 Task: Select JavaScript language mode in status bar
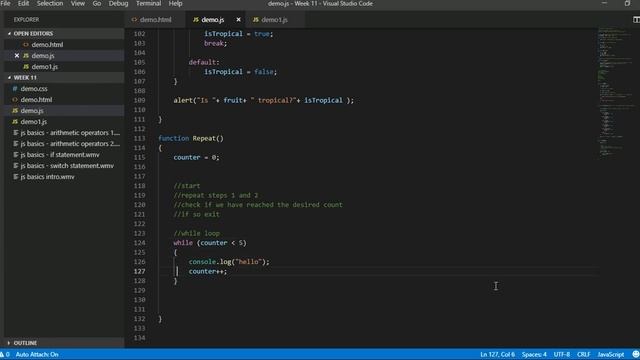pos(611,354)
